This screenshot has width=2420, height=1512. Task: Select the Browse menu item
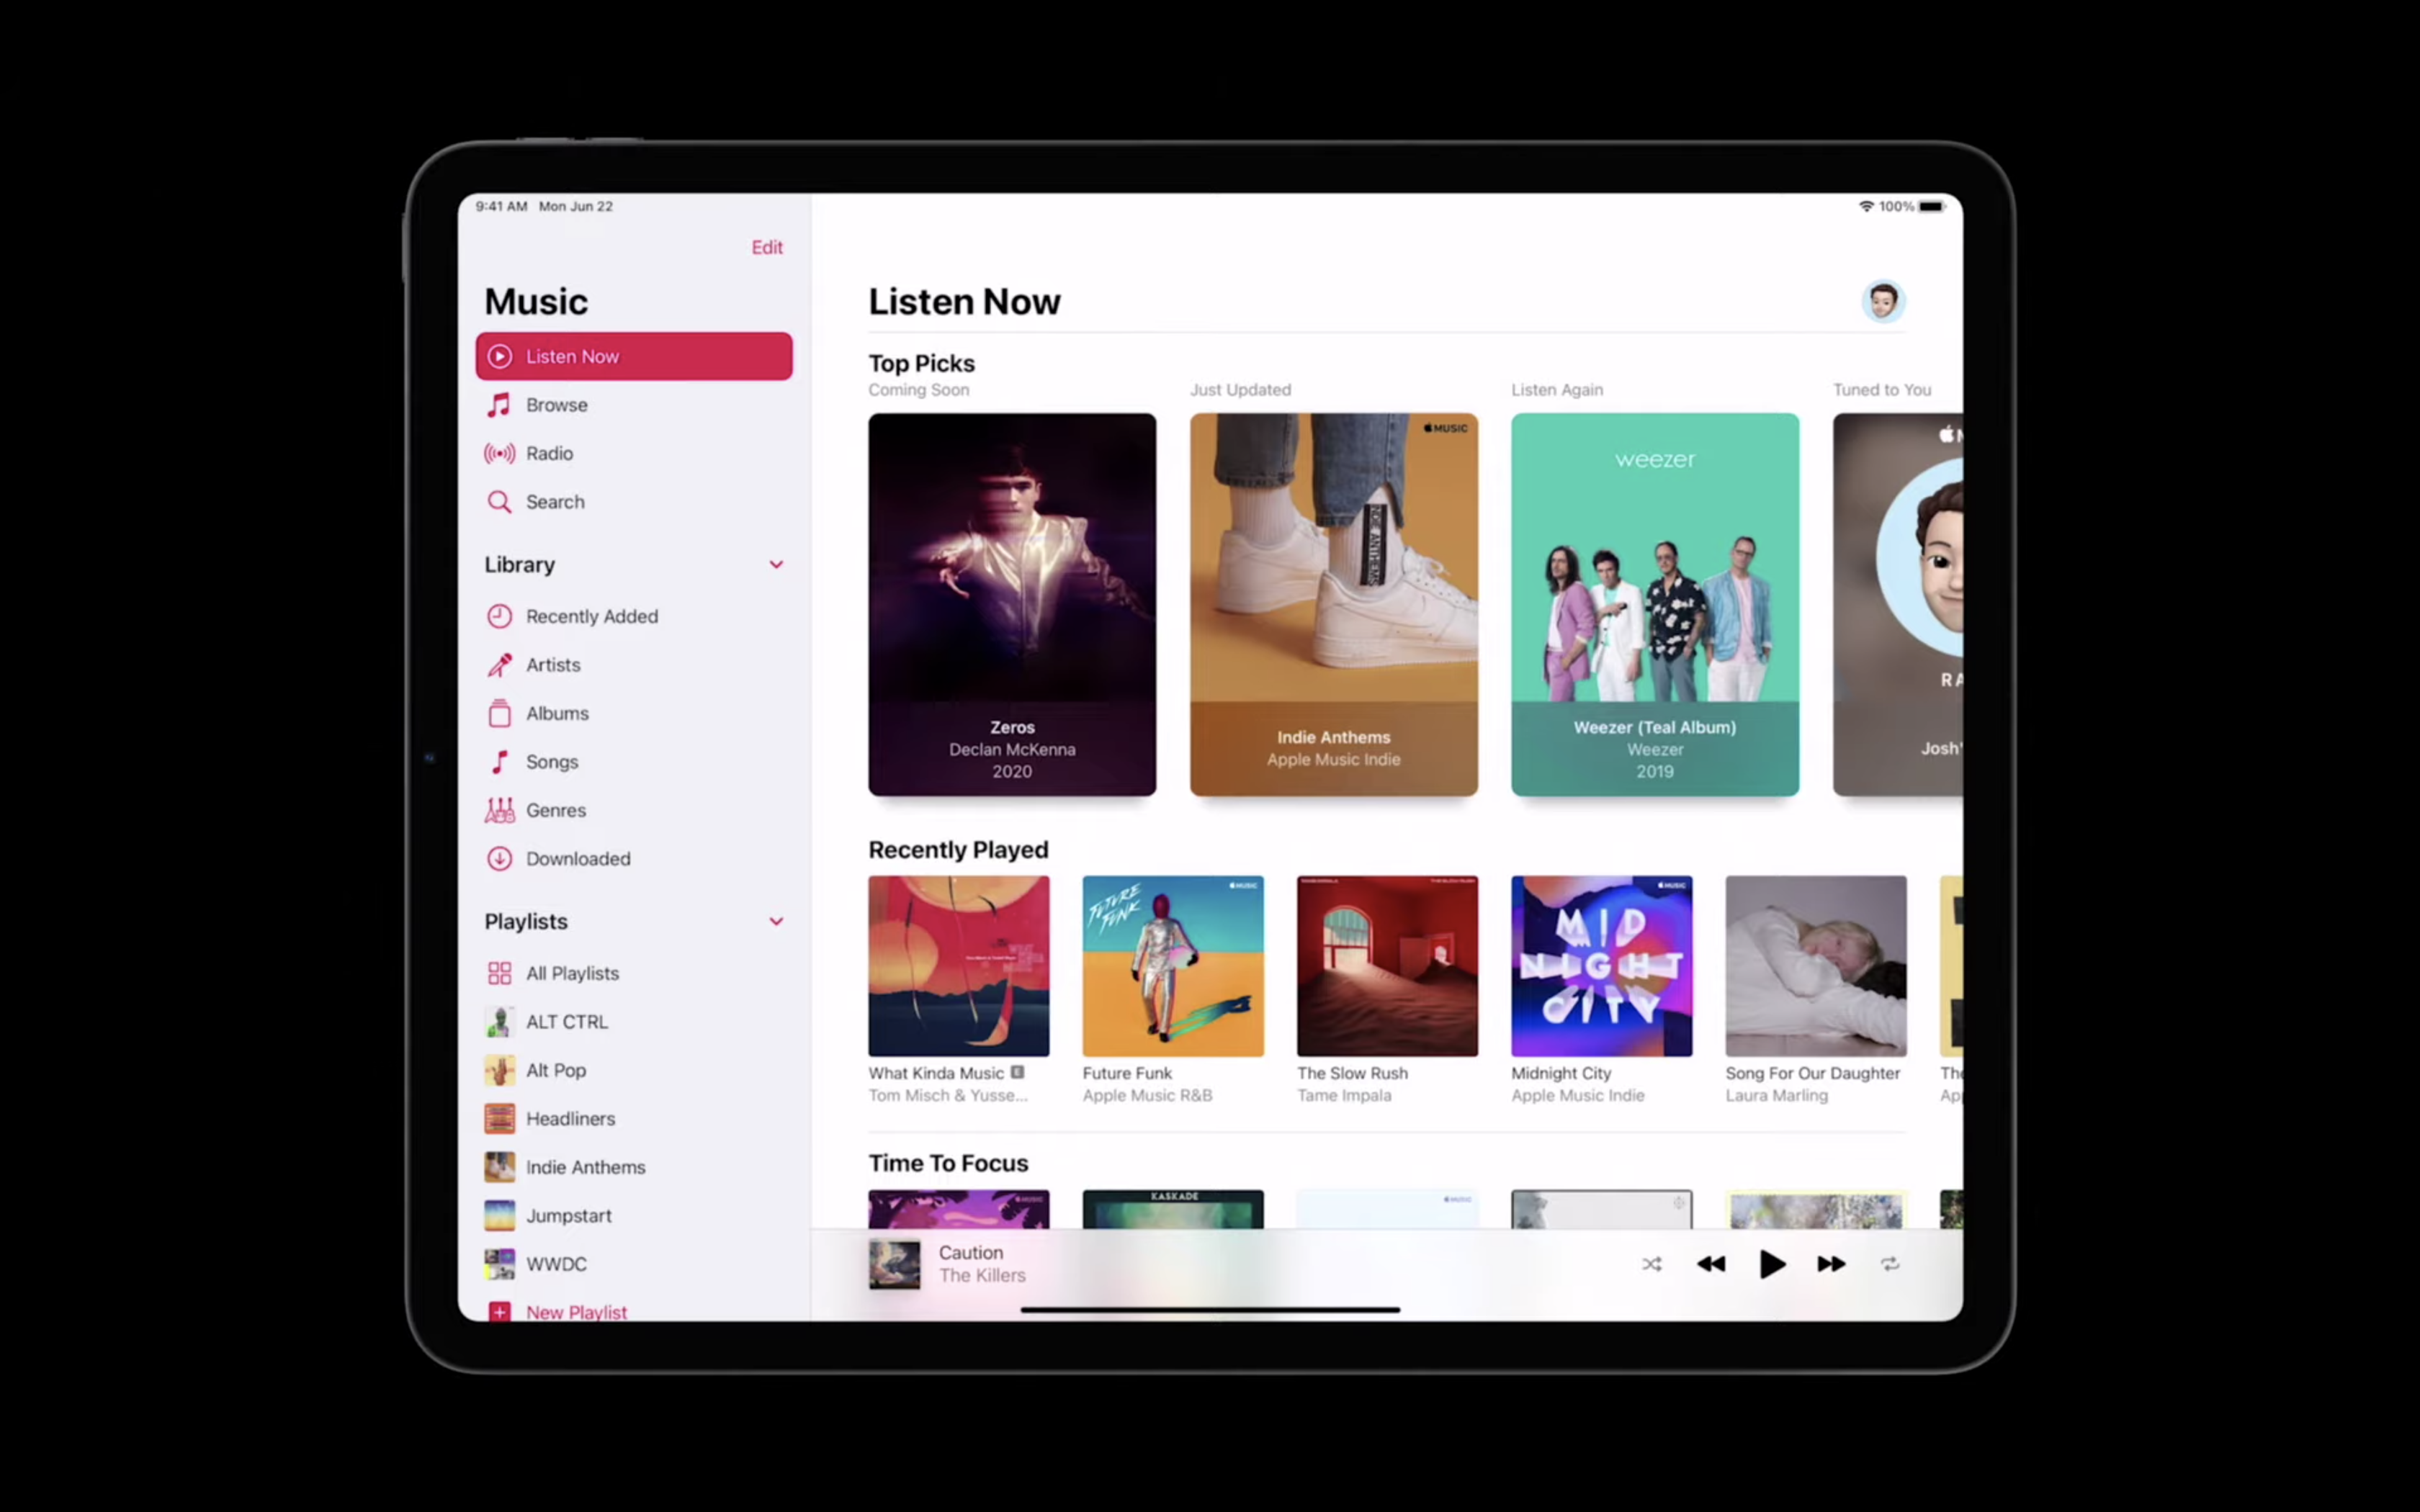[x=556, y=405]
